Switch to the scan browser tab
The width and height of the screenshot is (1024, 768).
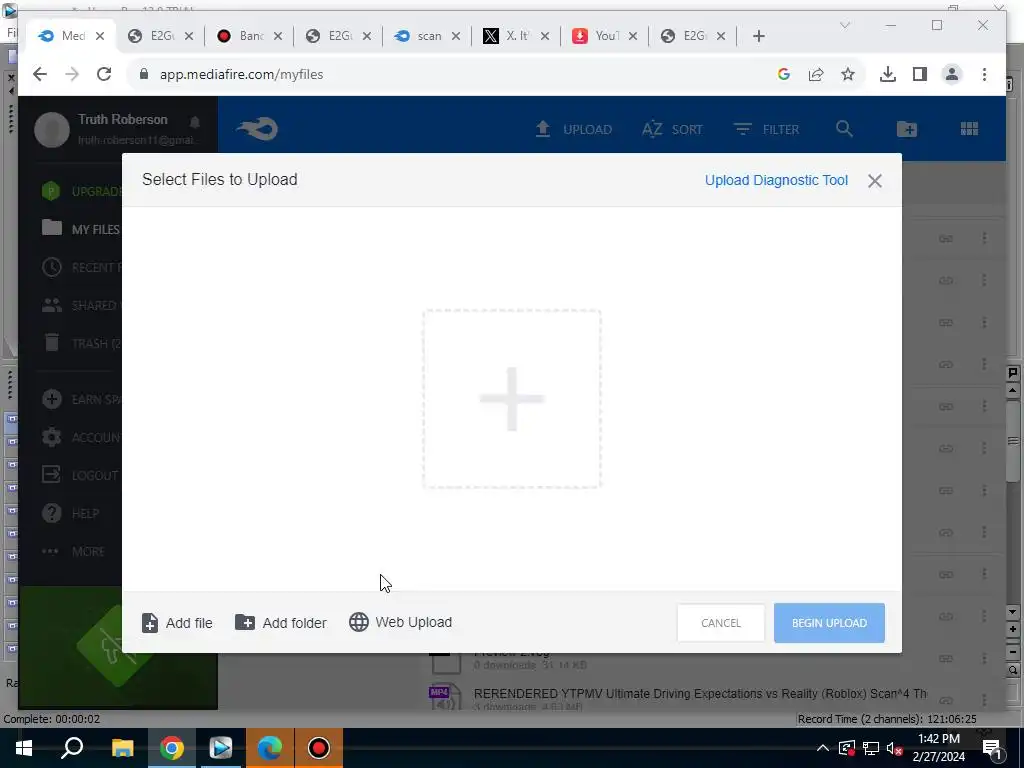(427, 36)
